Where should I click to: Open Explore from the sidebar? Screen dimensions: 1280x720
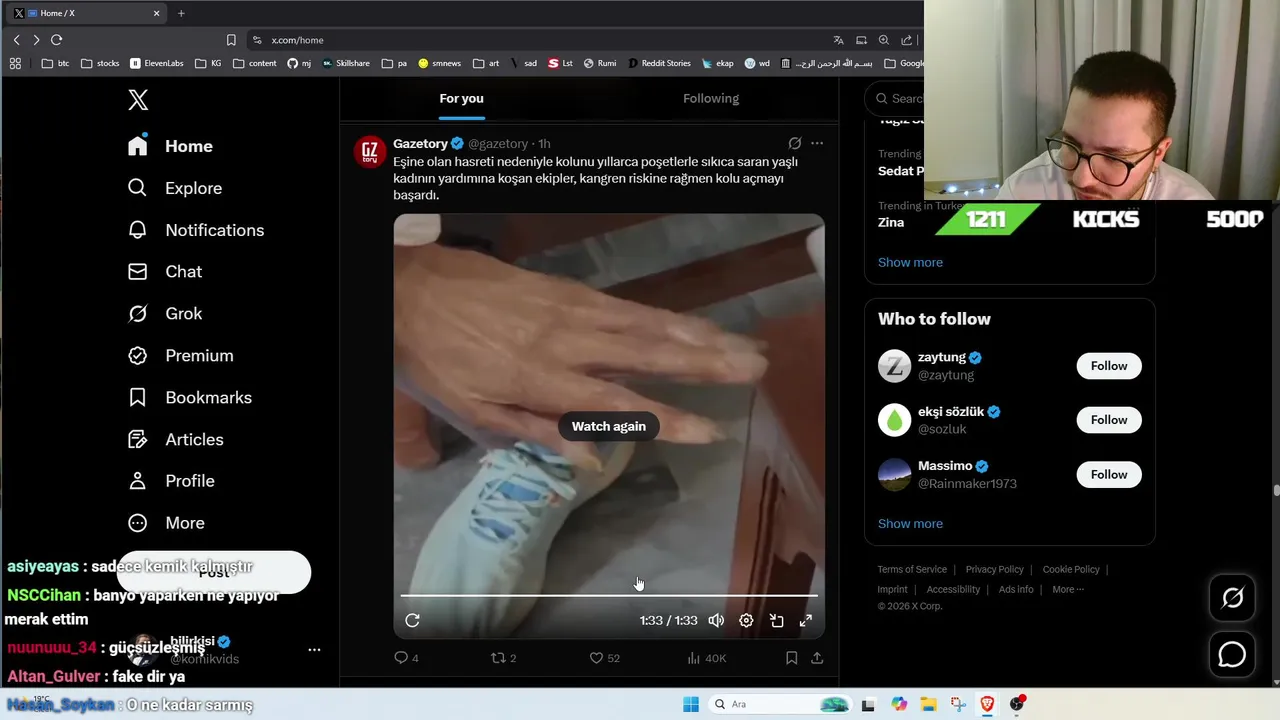point(175,188)
